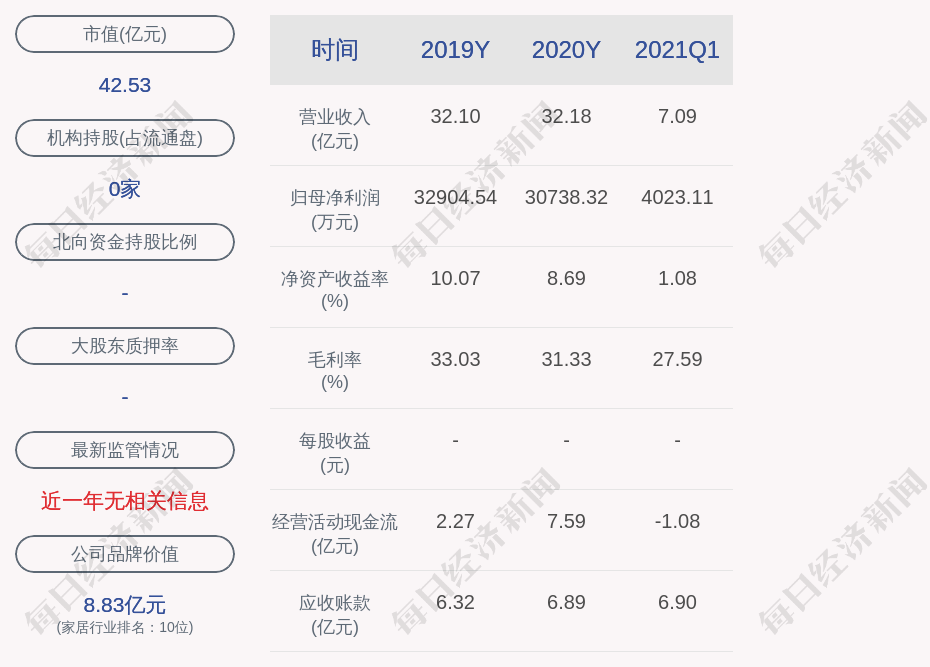
Task: Click the 毛利率(%) row label
Action: [335, 371]
